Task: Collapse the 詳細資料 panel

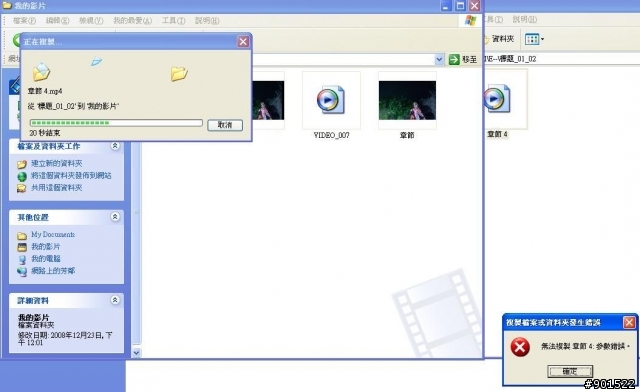Action: (115, 300)
